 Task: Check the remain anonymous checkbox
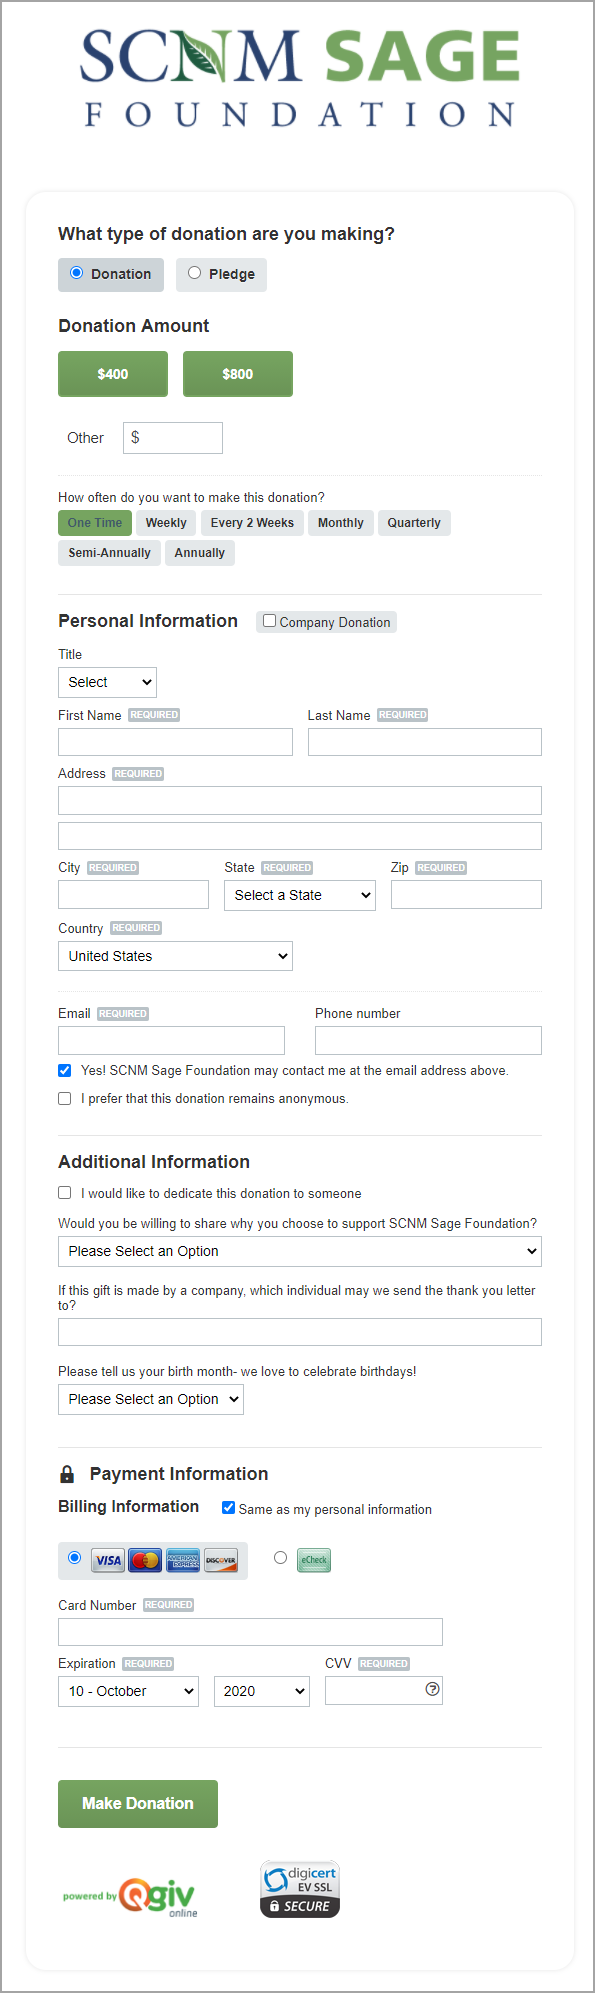pos(65,1098)
